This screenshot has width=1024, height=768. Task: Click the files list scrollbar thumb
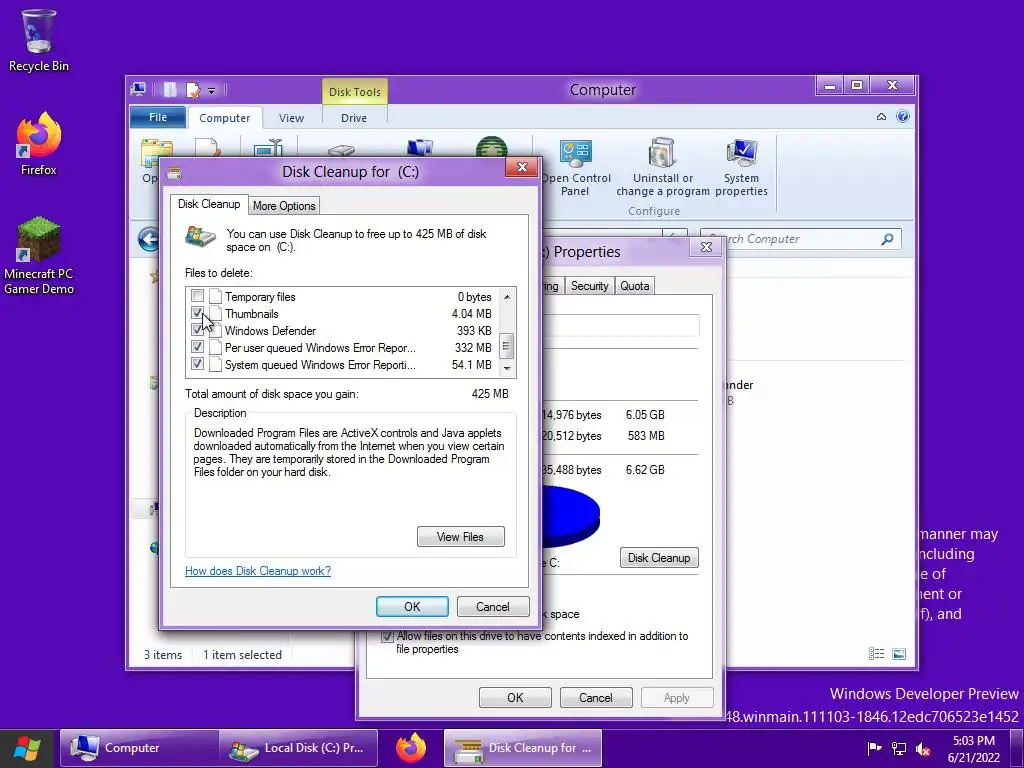(505, 346)
